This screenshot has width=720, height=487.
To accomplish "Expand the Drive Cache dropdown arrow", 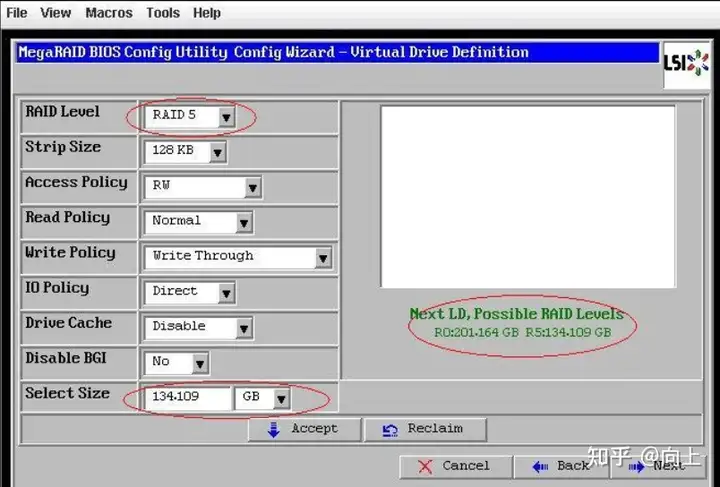I will [x=244, y=328].
